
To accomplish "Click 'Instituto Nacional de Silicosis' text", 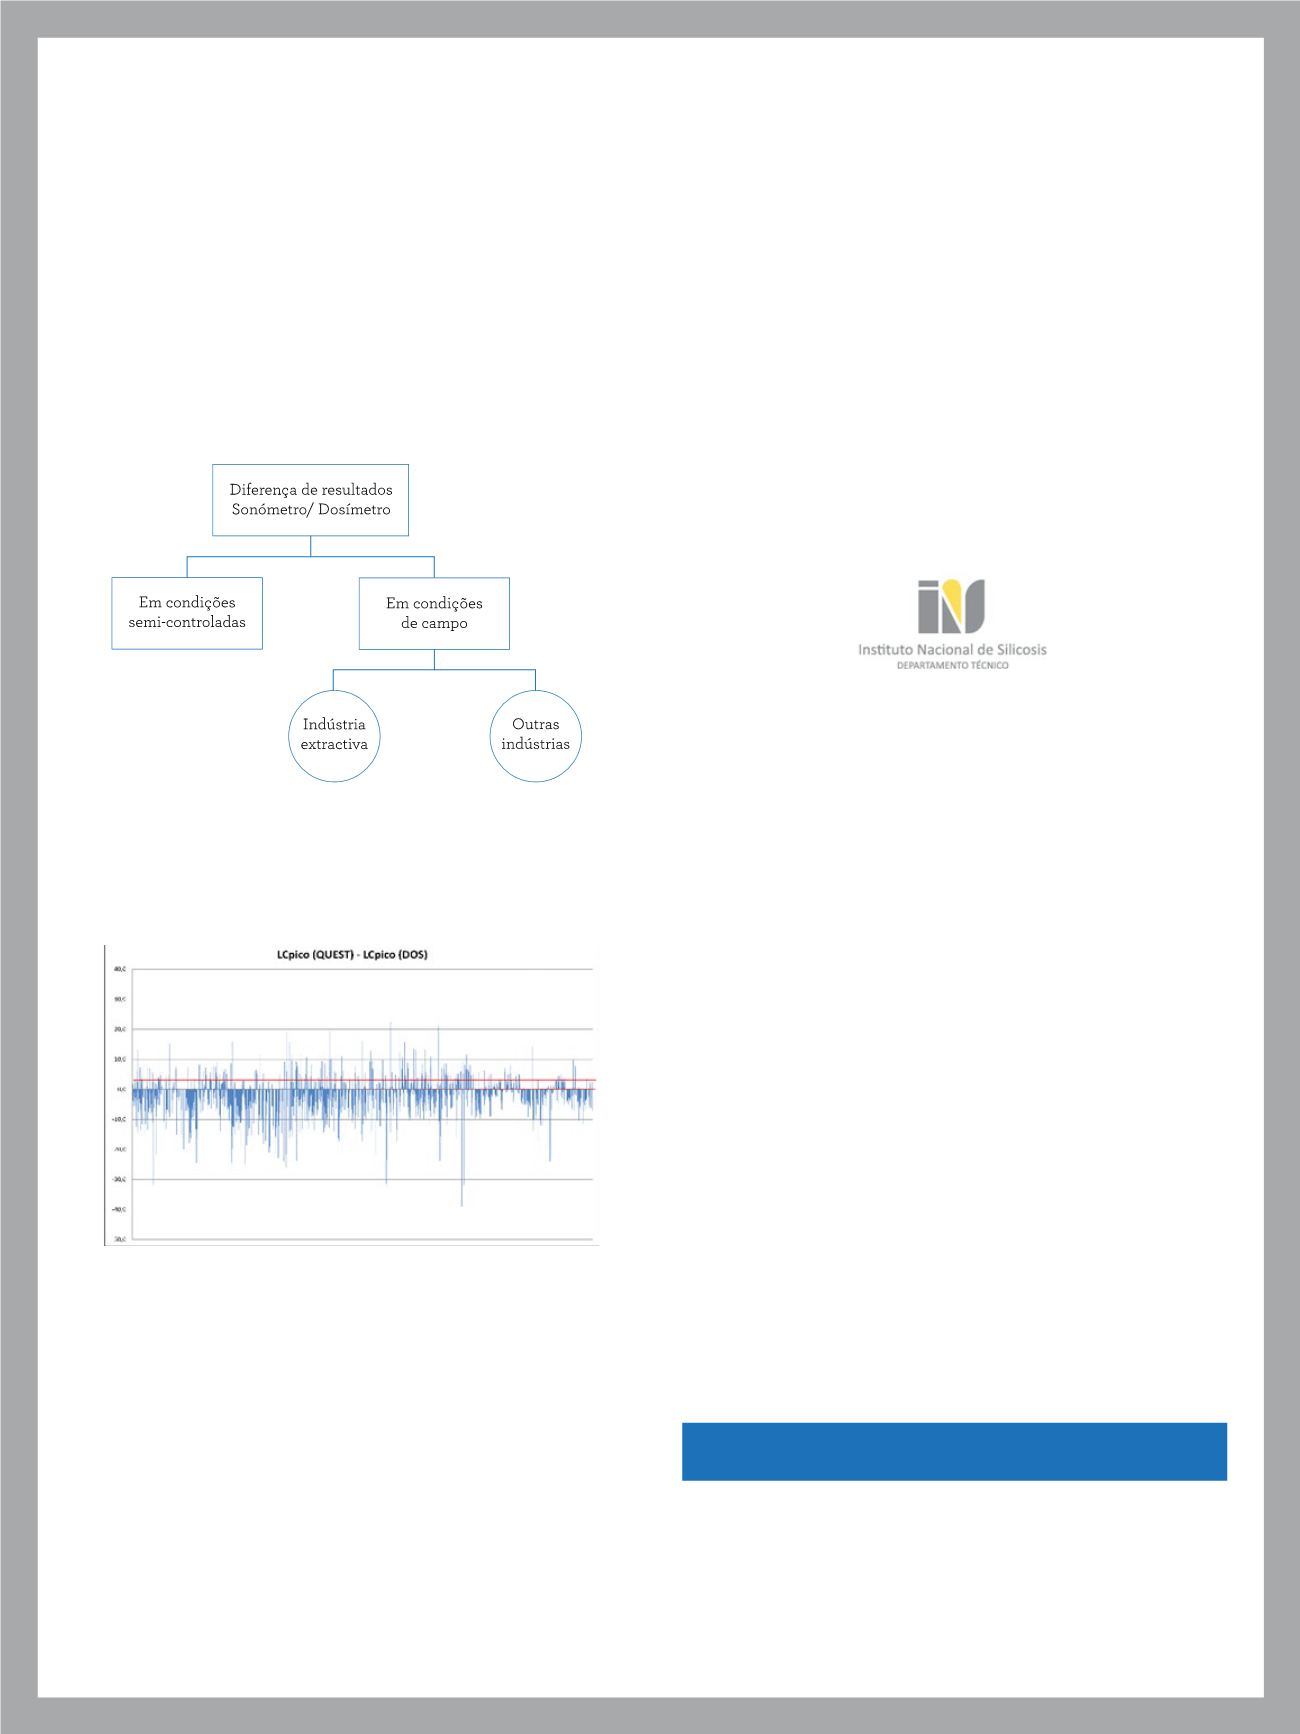I will (951, 649).
